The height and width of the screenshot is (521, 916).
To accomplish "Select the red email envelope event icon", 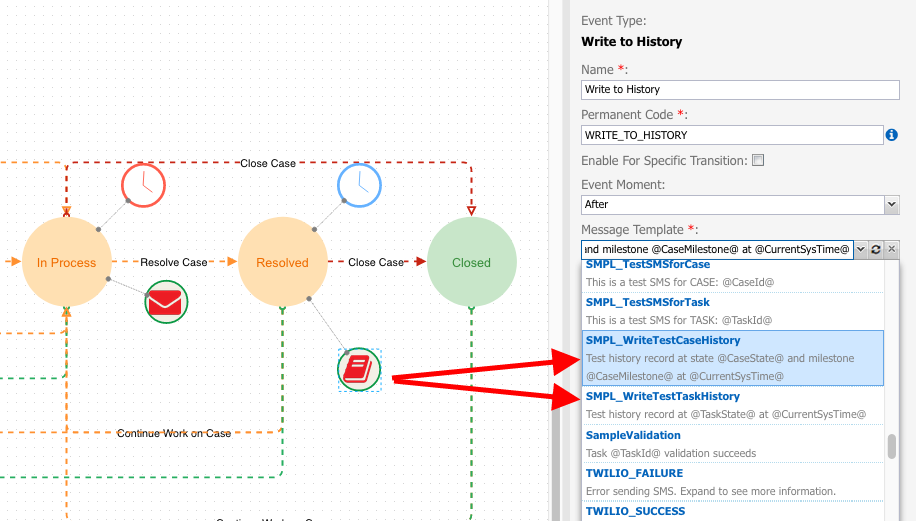I will point(166,302).
